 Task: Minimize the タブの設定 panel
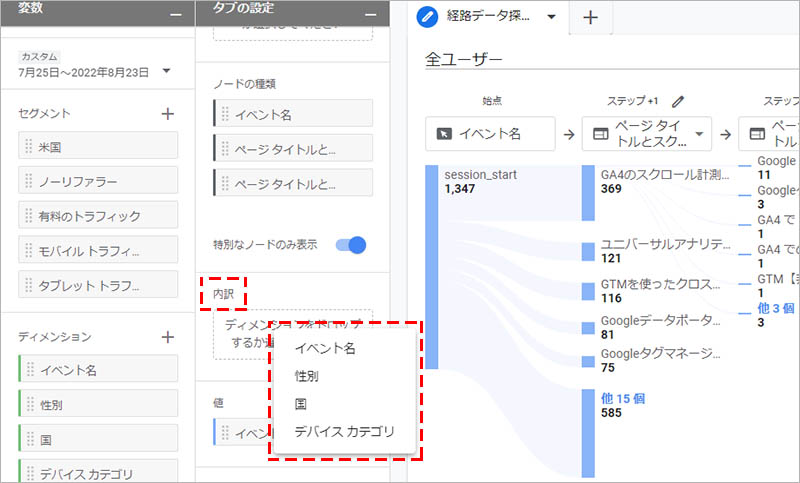click(x=371, y=11)
